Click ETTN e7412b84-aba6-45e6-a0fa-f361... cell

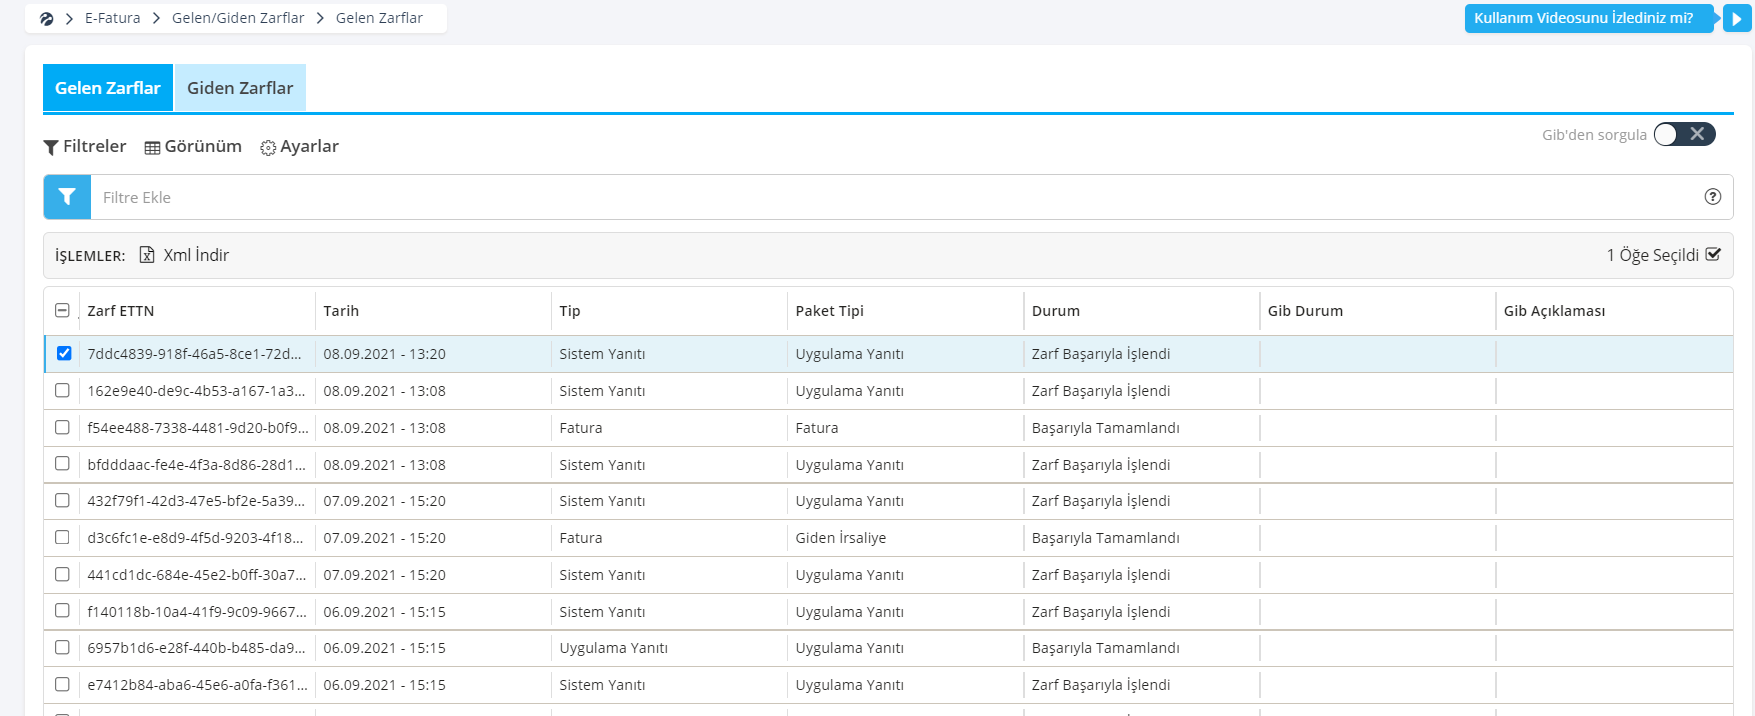click(197, 685)
